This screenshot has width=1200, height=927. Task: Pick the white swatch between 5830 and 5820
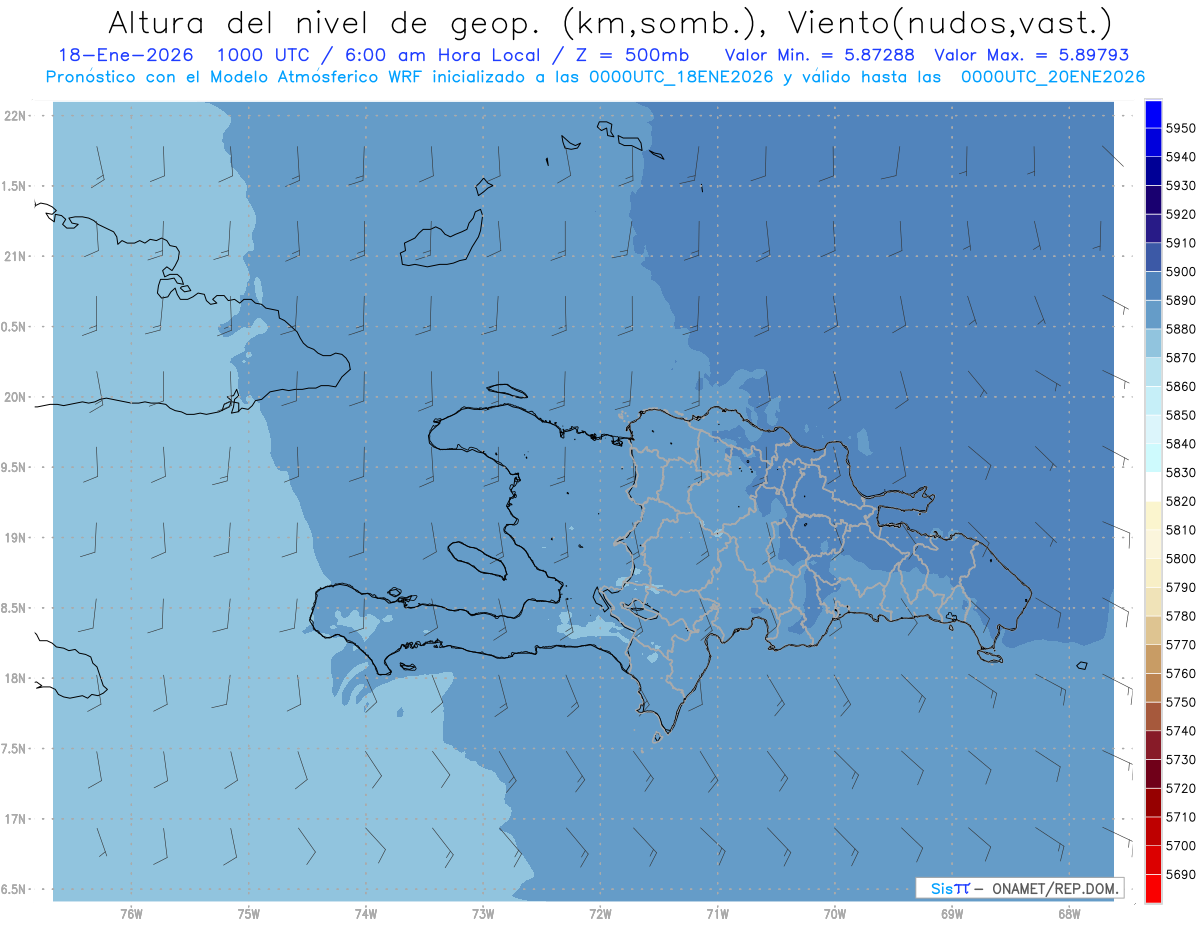pyautogui.click(x=1153, y=487)
